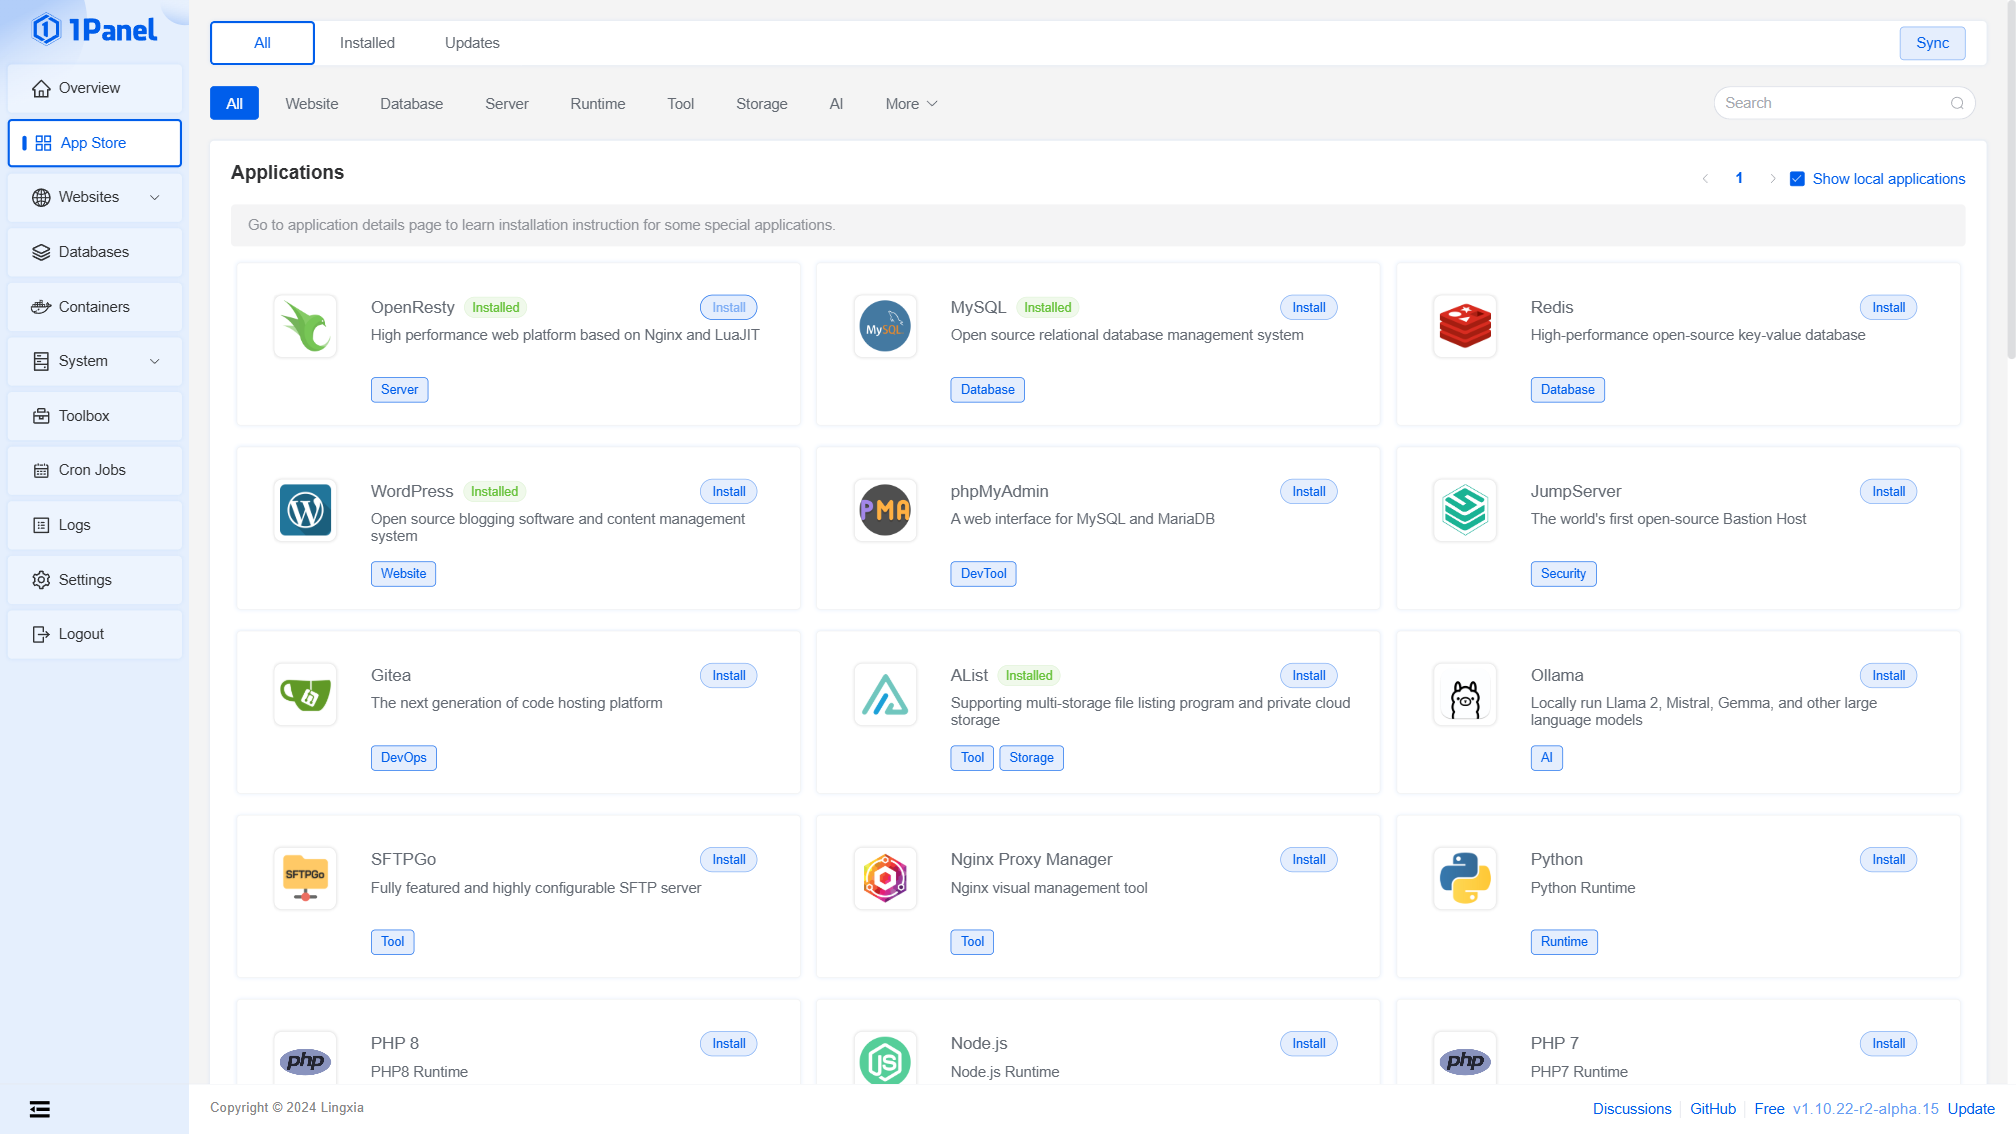Uncheck Show local applications checkbox
Image resolution: width=2016 pixels, height=1134 pixels.
point(1797,179)
